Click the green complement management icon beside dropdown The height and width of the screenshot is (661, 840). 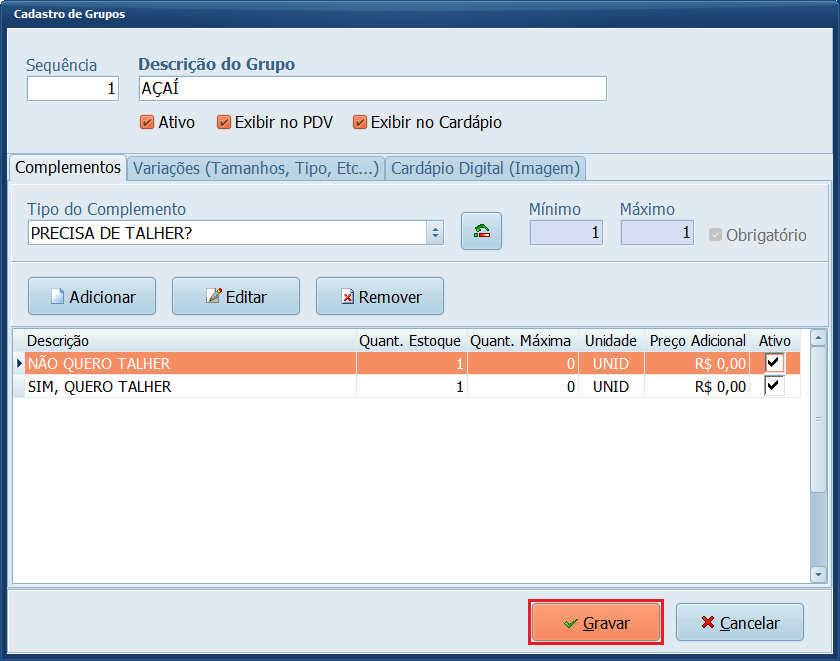[481, 229]
